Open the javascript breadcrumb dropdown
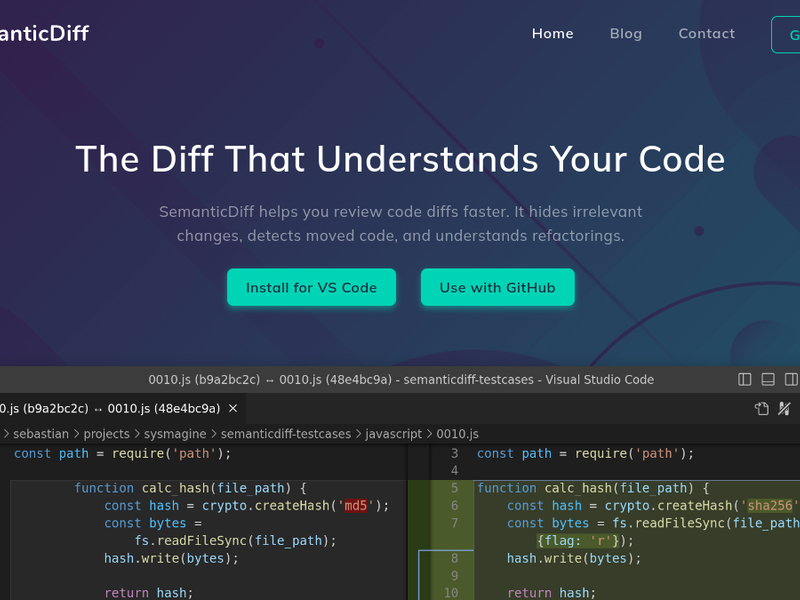 394,434
